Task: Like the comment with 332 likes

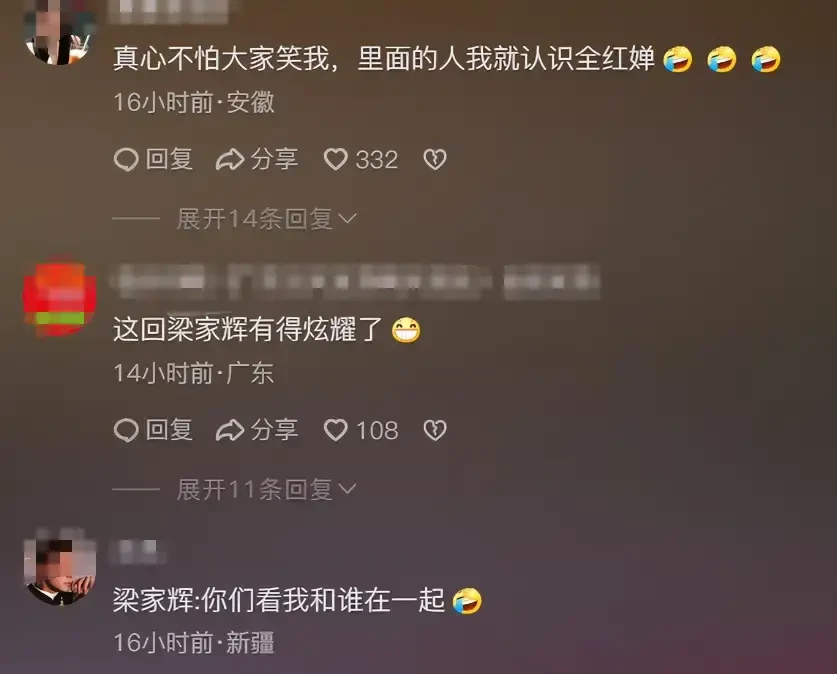Action: click(336, 160)
